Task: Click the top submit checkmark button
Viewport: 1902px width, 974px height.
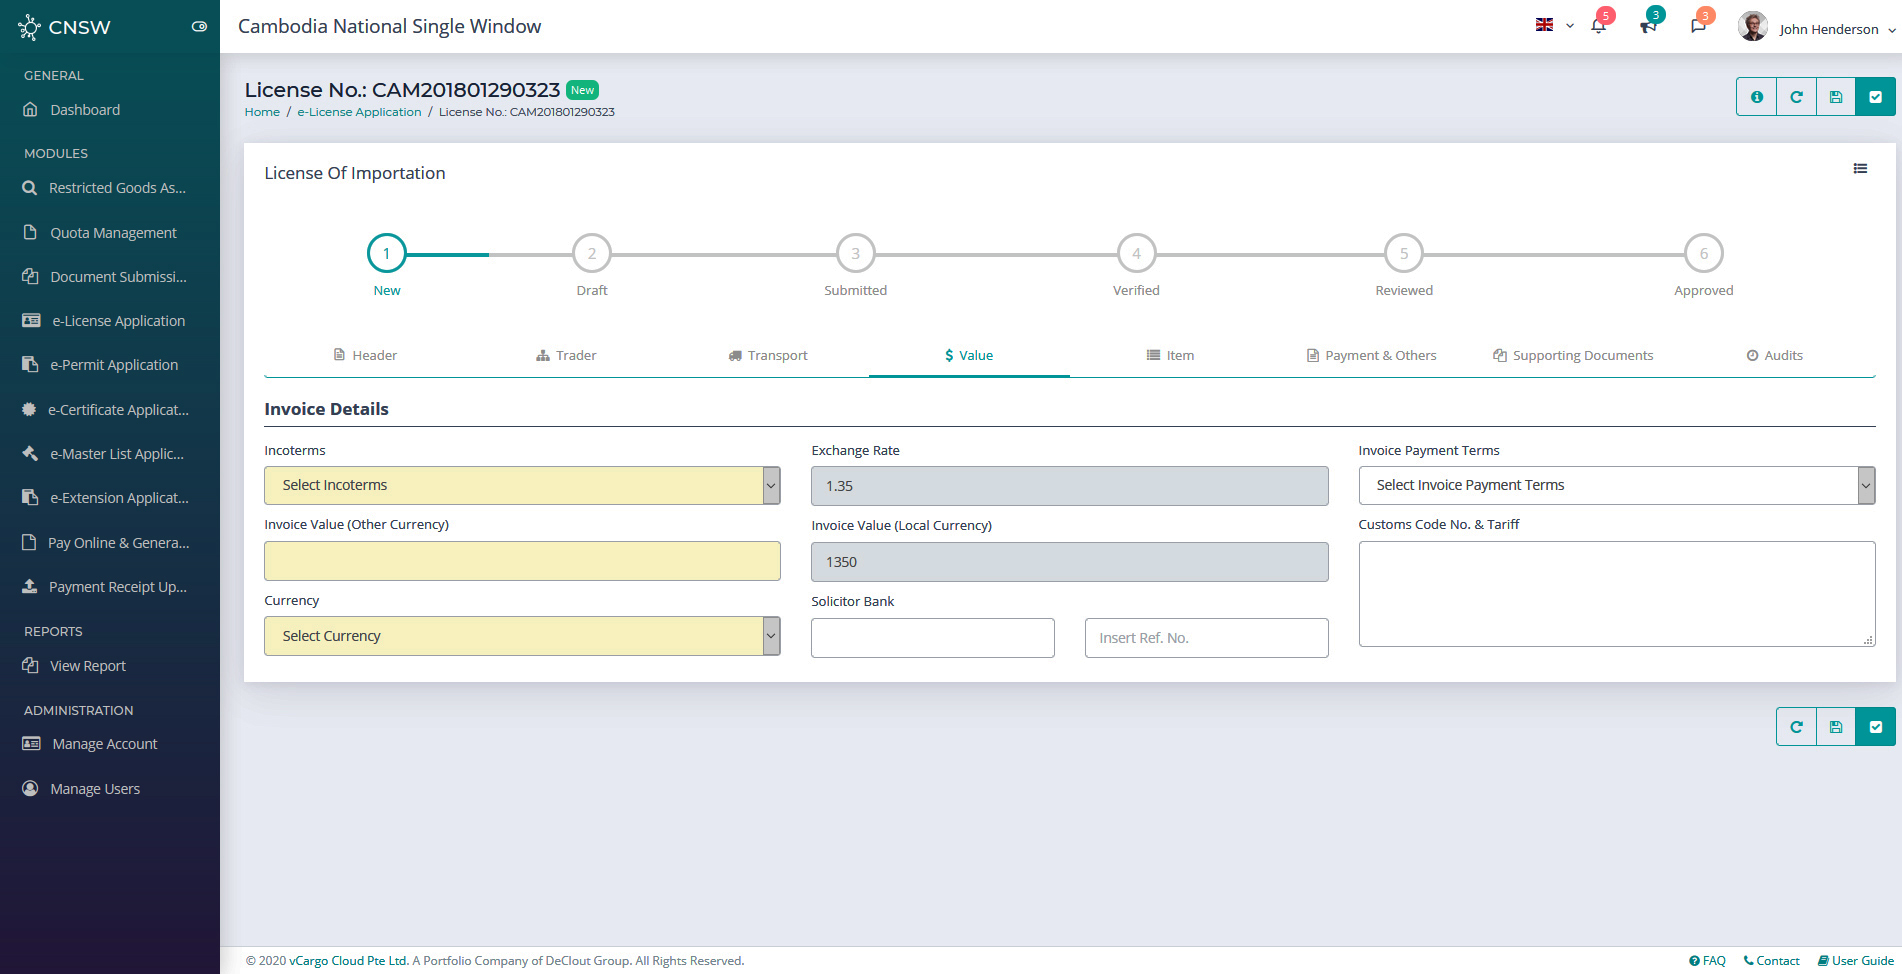Action: (x=1875, y=97)
